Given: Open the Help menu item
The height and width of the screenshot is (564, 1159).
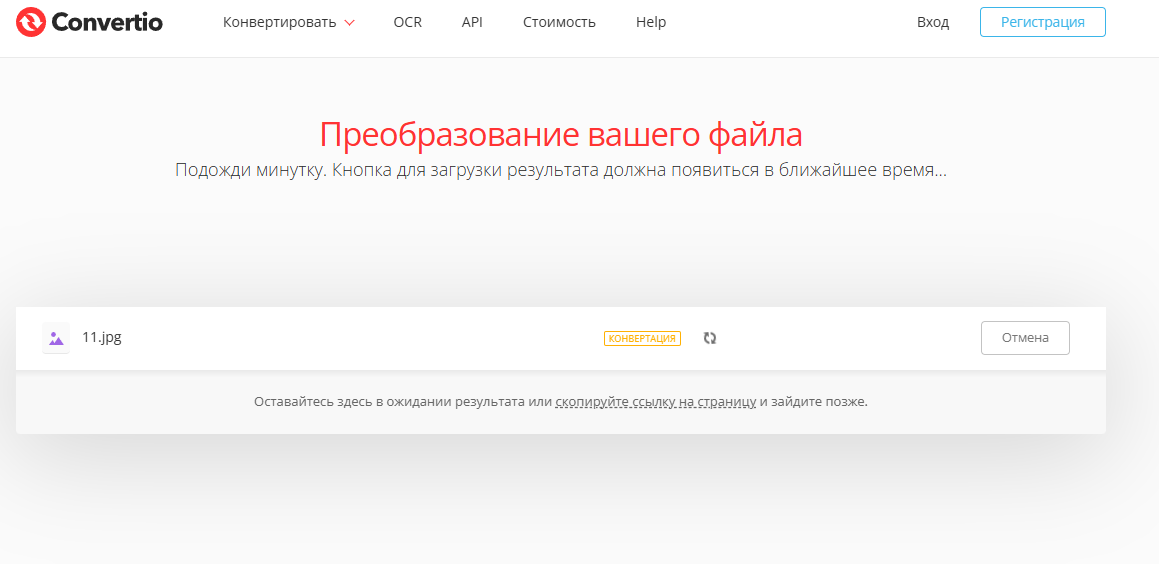Looking at the screenshot, I should tap(650, 22).
